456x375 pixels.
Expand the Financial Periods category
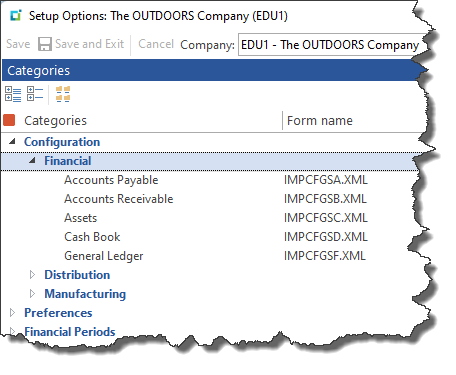[x=12, y=331]
